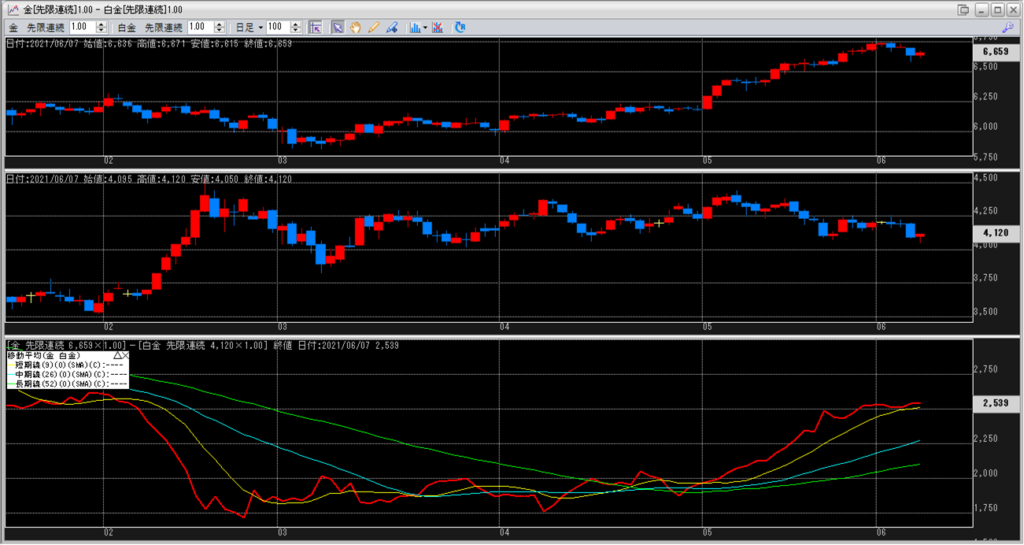Screen dimensions: 1024x545
Task: Collapse the 移動平均 legend with triangle
Action: (x=118, y=355)
